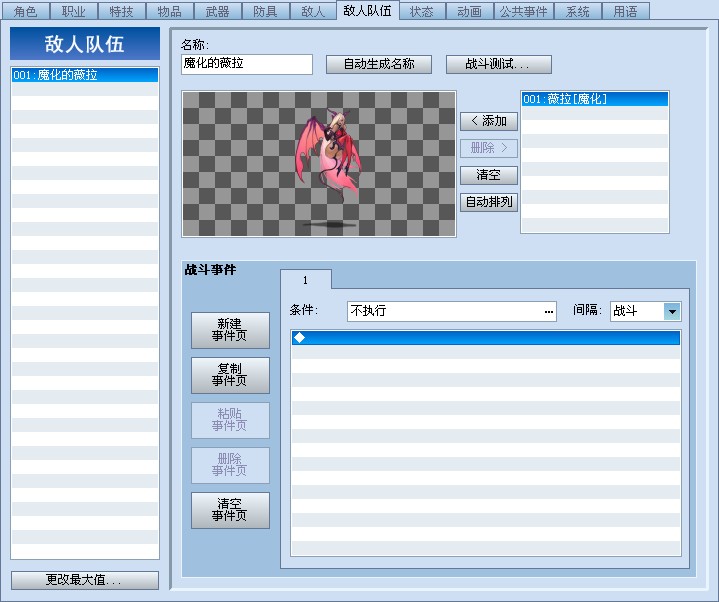Click the 新建事件页 button
The image size is (719, 602).
(230, 330)
